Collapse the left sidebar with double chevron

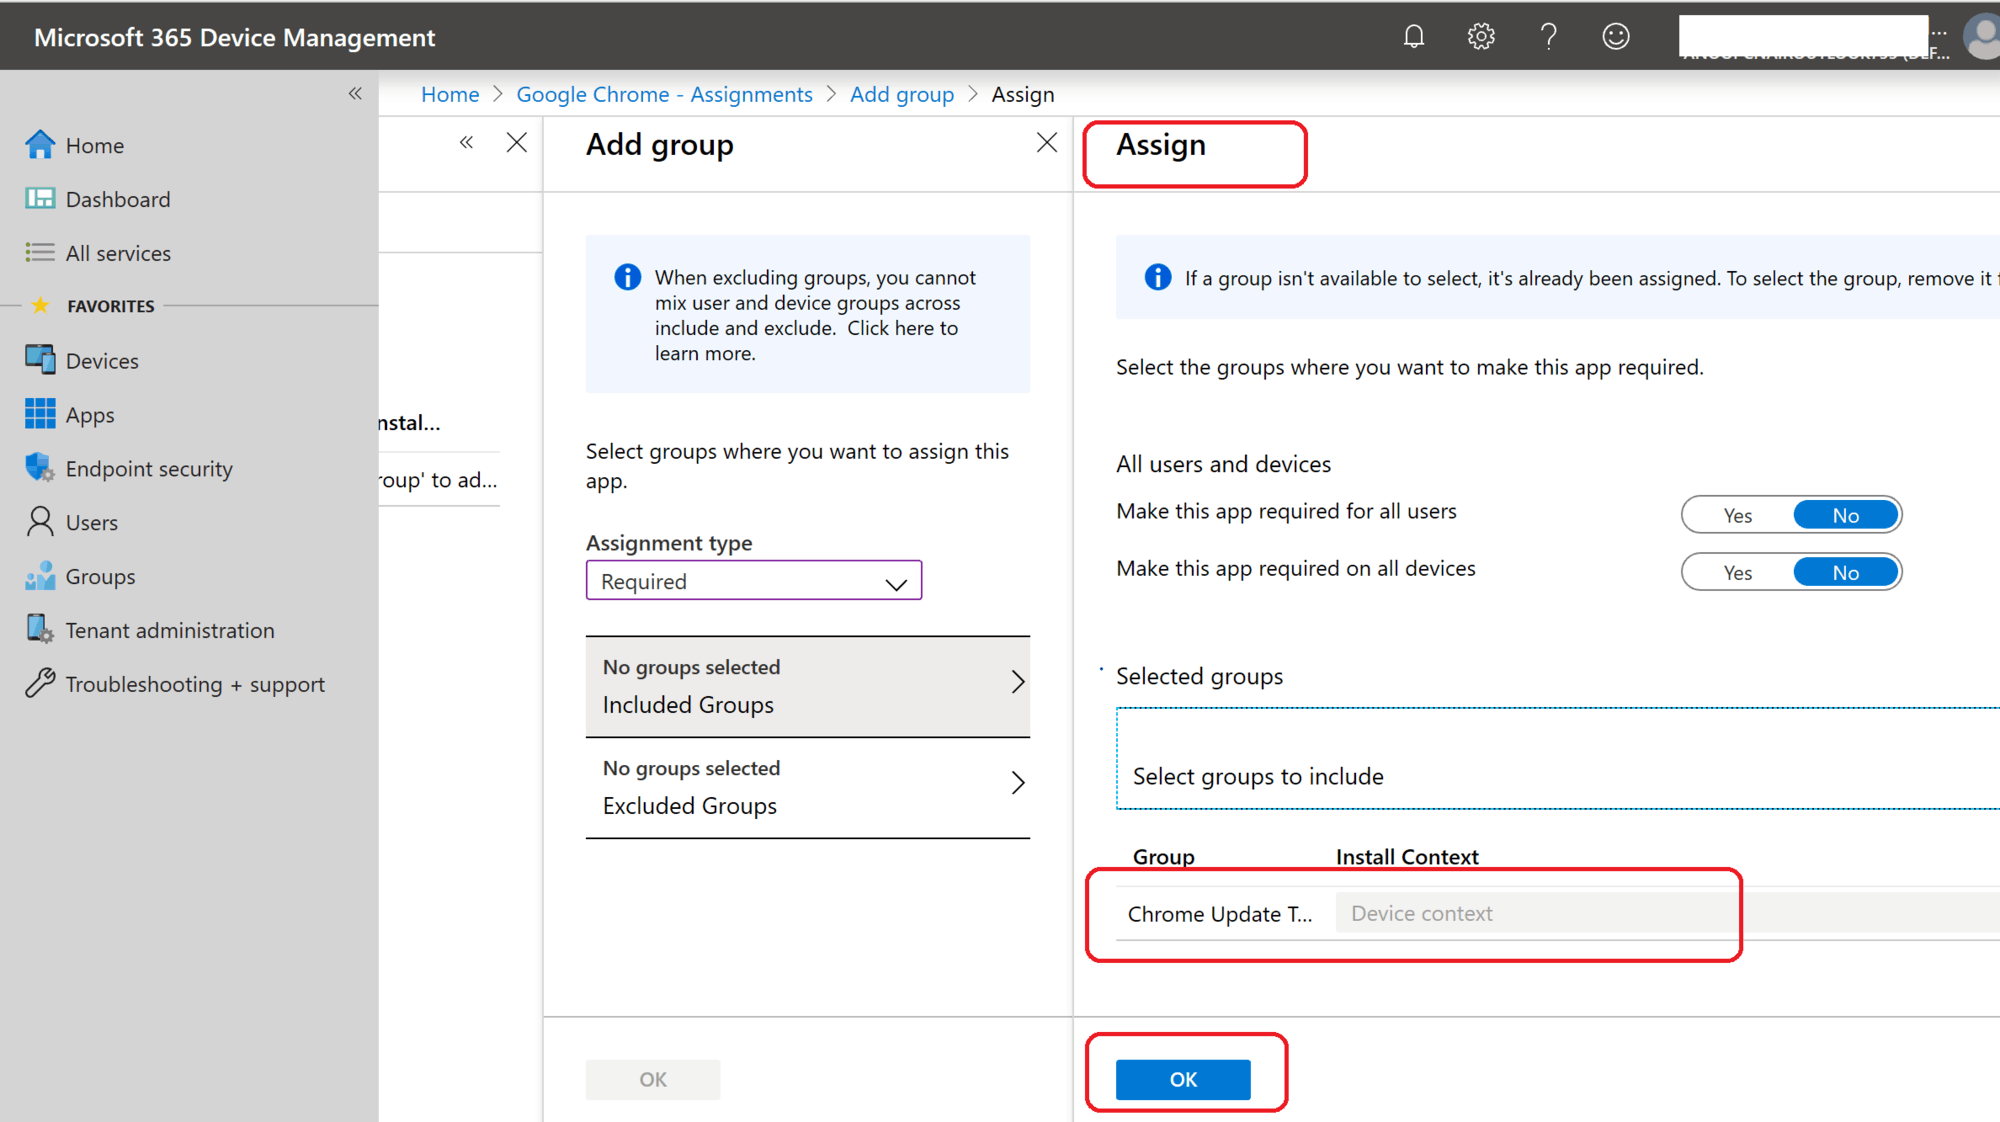pyautogui.click(x=355, y=93)
